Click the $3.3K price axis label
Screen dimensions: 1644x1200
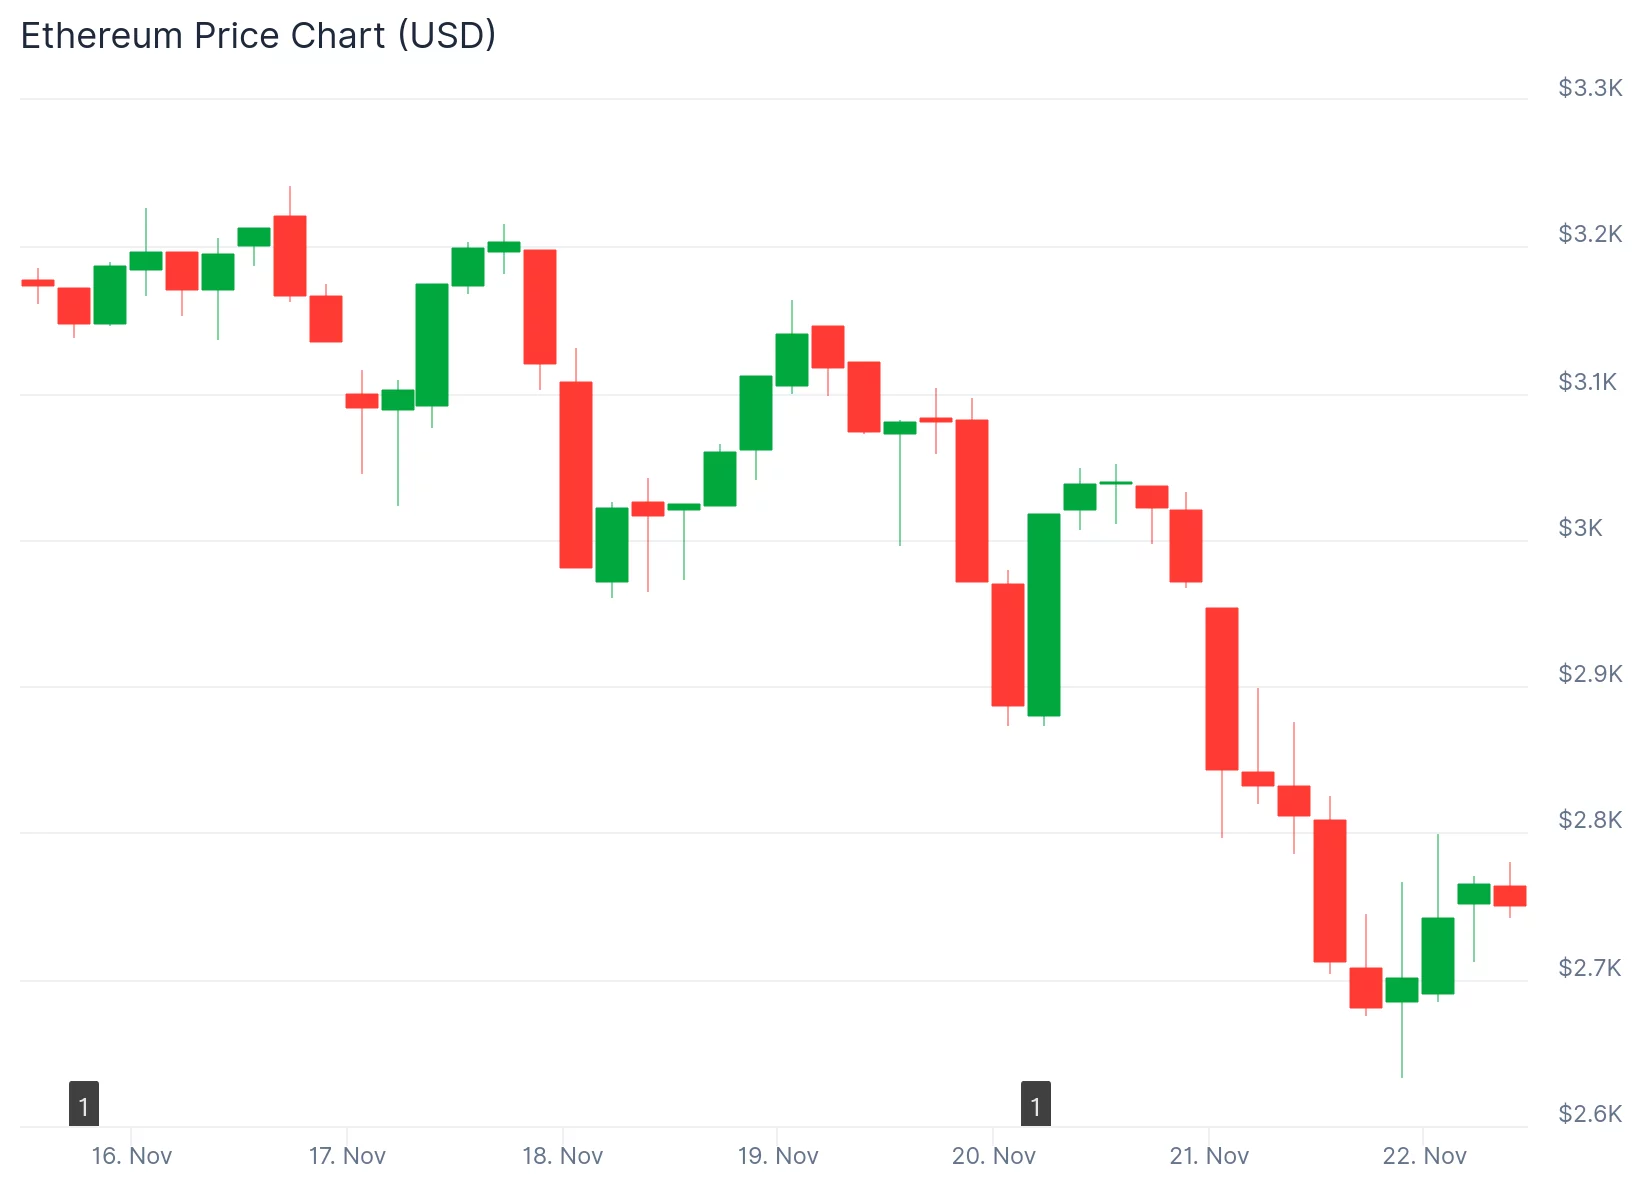(1590, 88)
